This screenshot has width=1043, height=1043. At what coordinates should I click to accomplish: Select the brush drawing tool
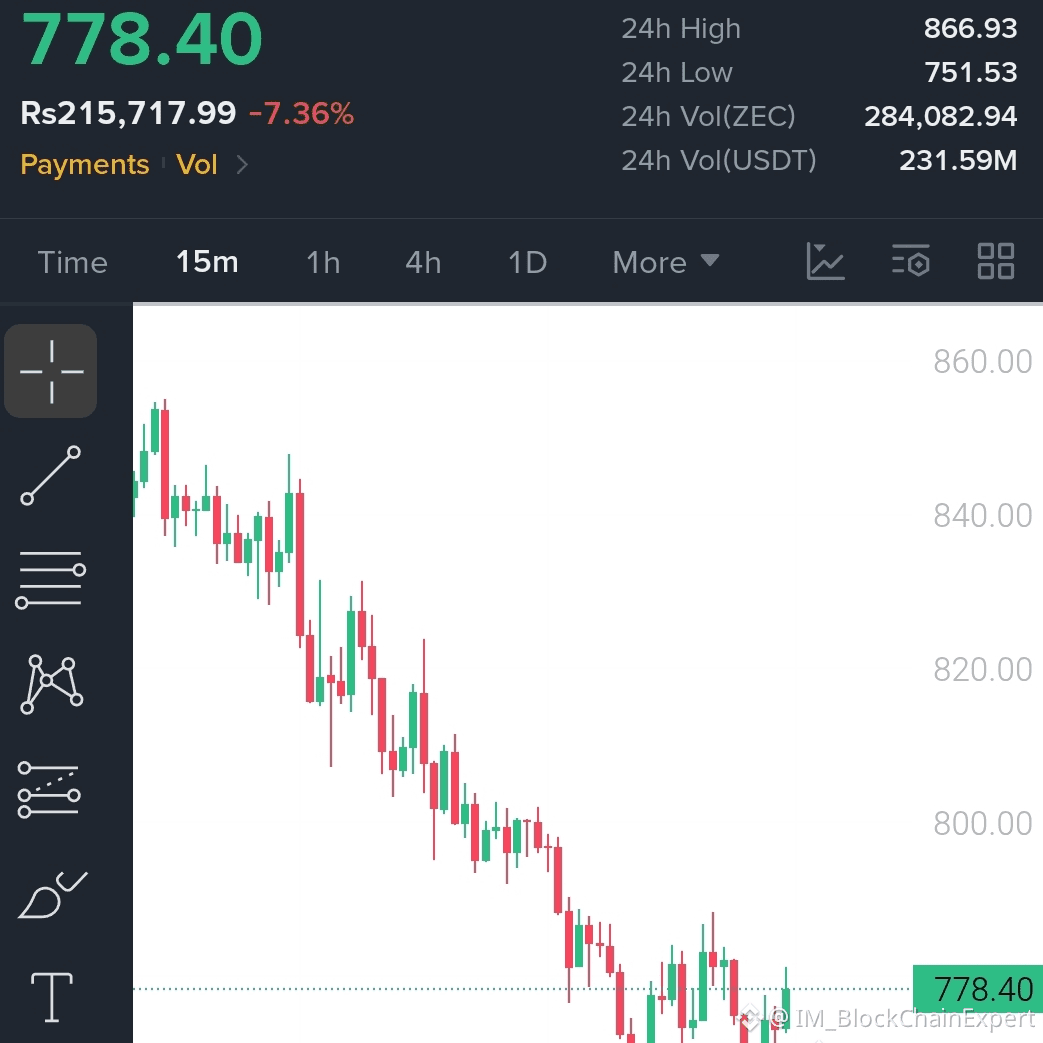pos(53,895)
